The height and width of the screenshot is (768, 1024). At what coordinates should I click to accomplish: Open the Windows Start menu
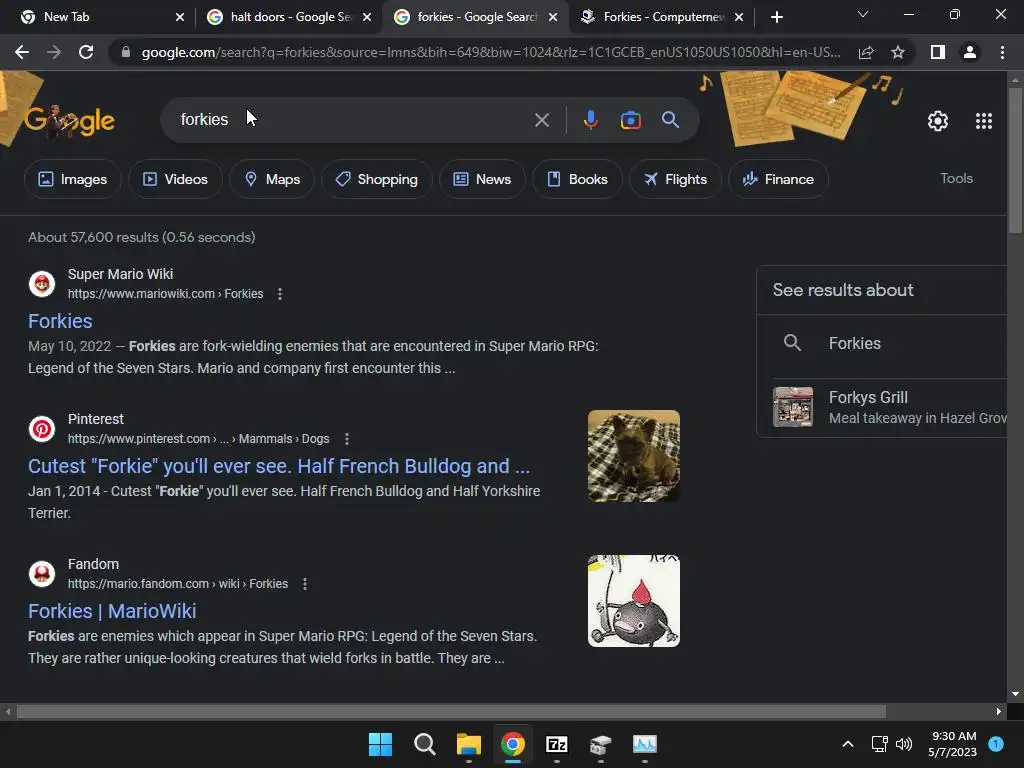pos(380,744)
